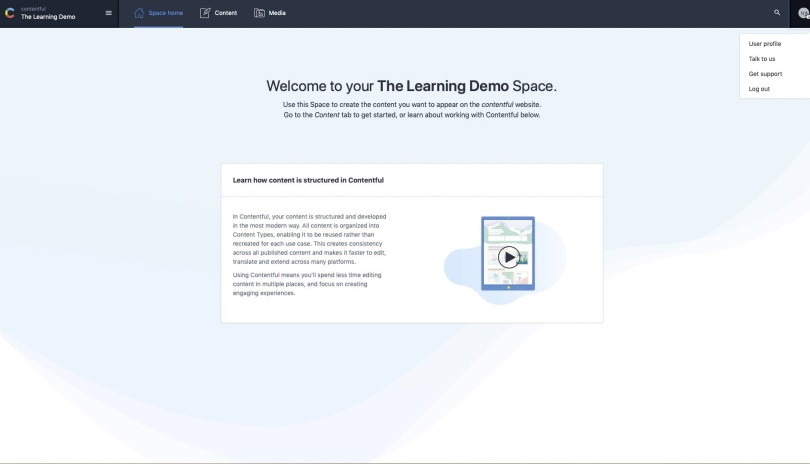Click the Contentful logo icon
Viewport: 810px width, 464px height.
click(10, 13)
